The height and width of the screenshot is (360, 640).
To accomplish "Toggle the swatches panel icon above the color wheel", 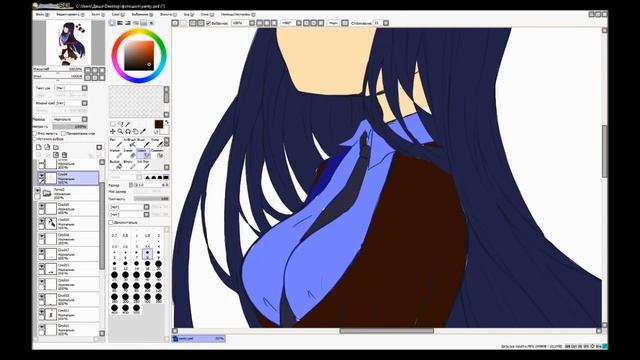I will click(x=143, y=23).
